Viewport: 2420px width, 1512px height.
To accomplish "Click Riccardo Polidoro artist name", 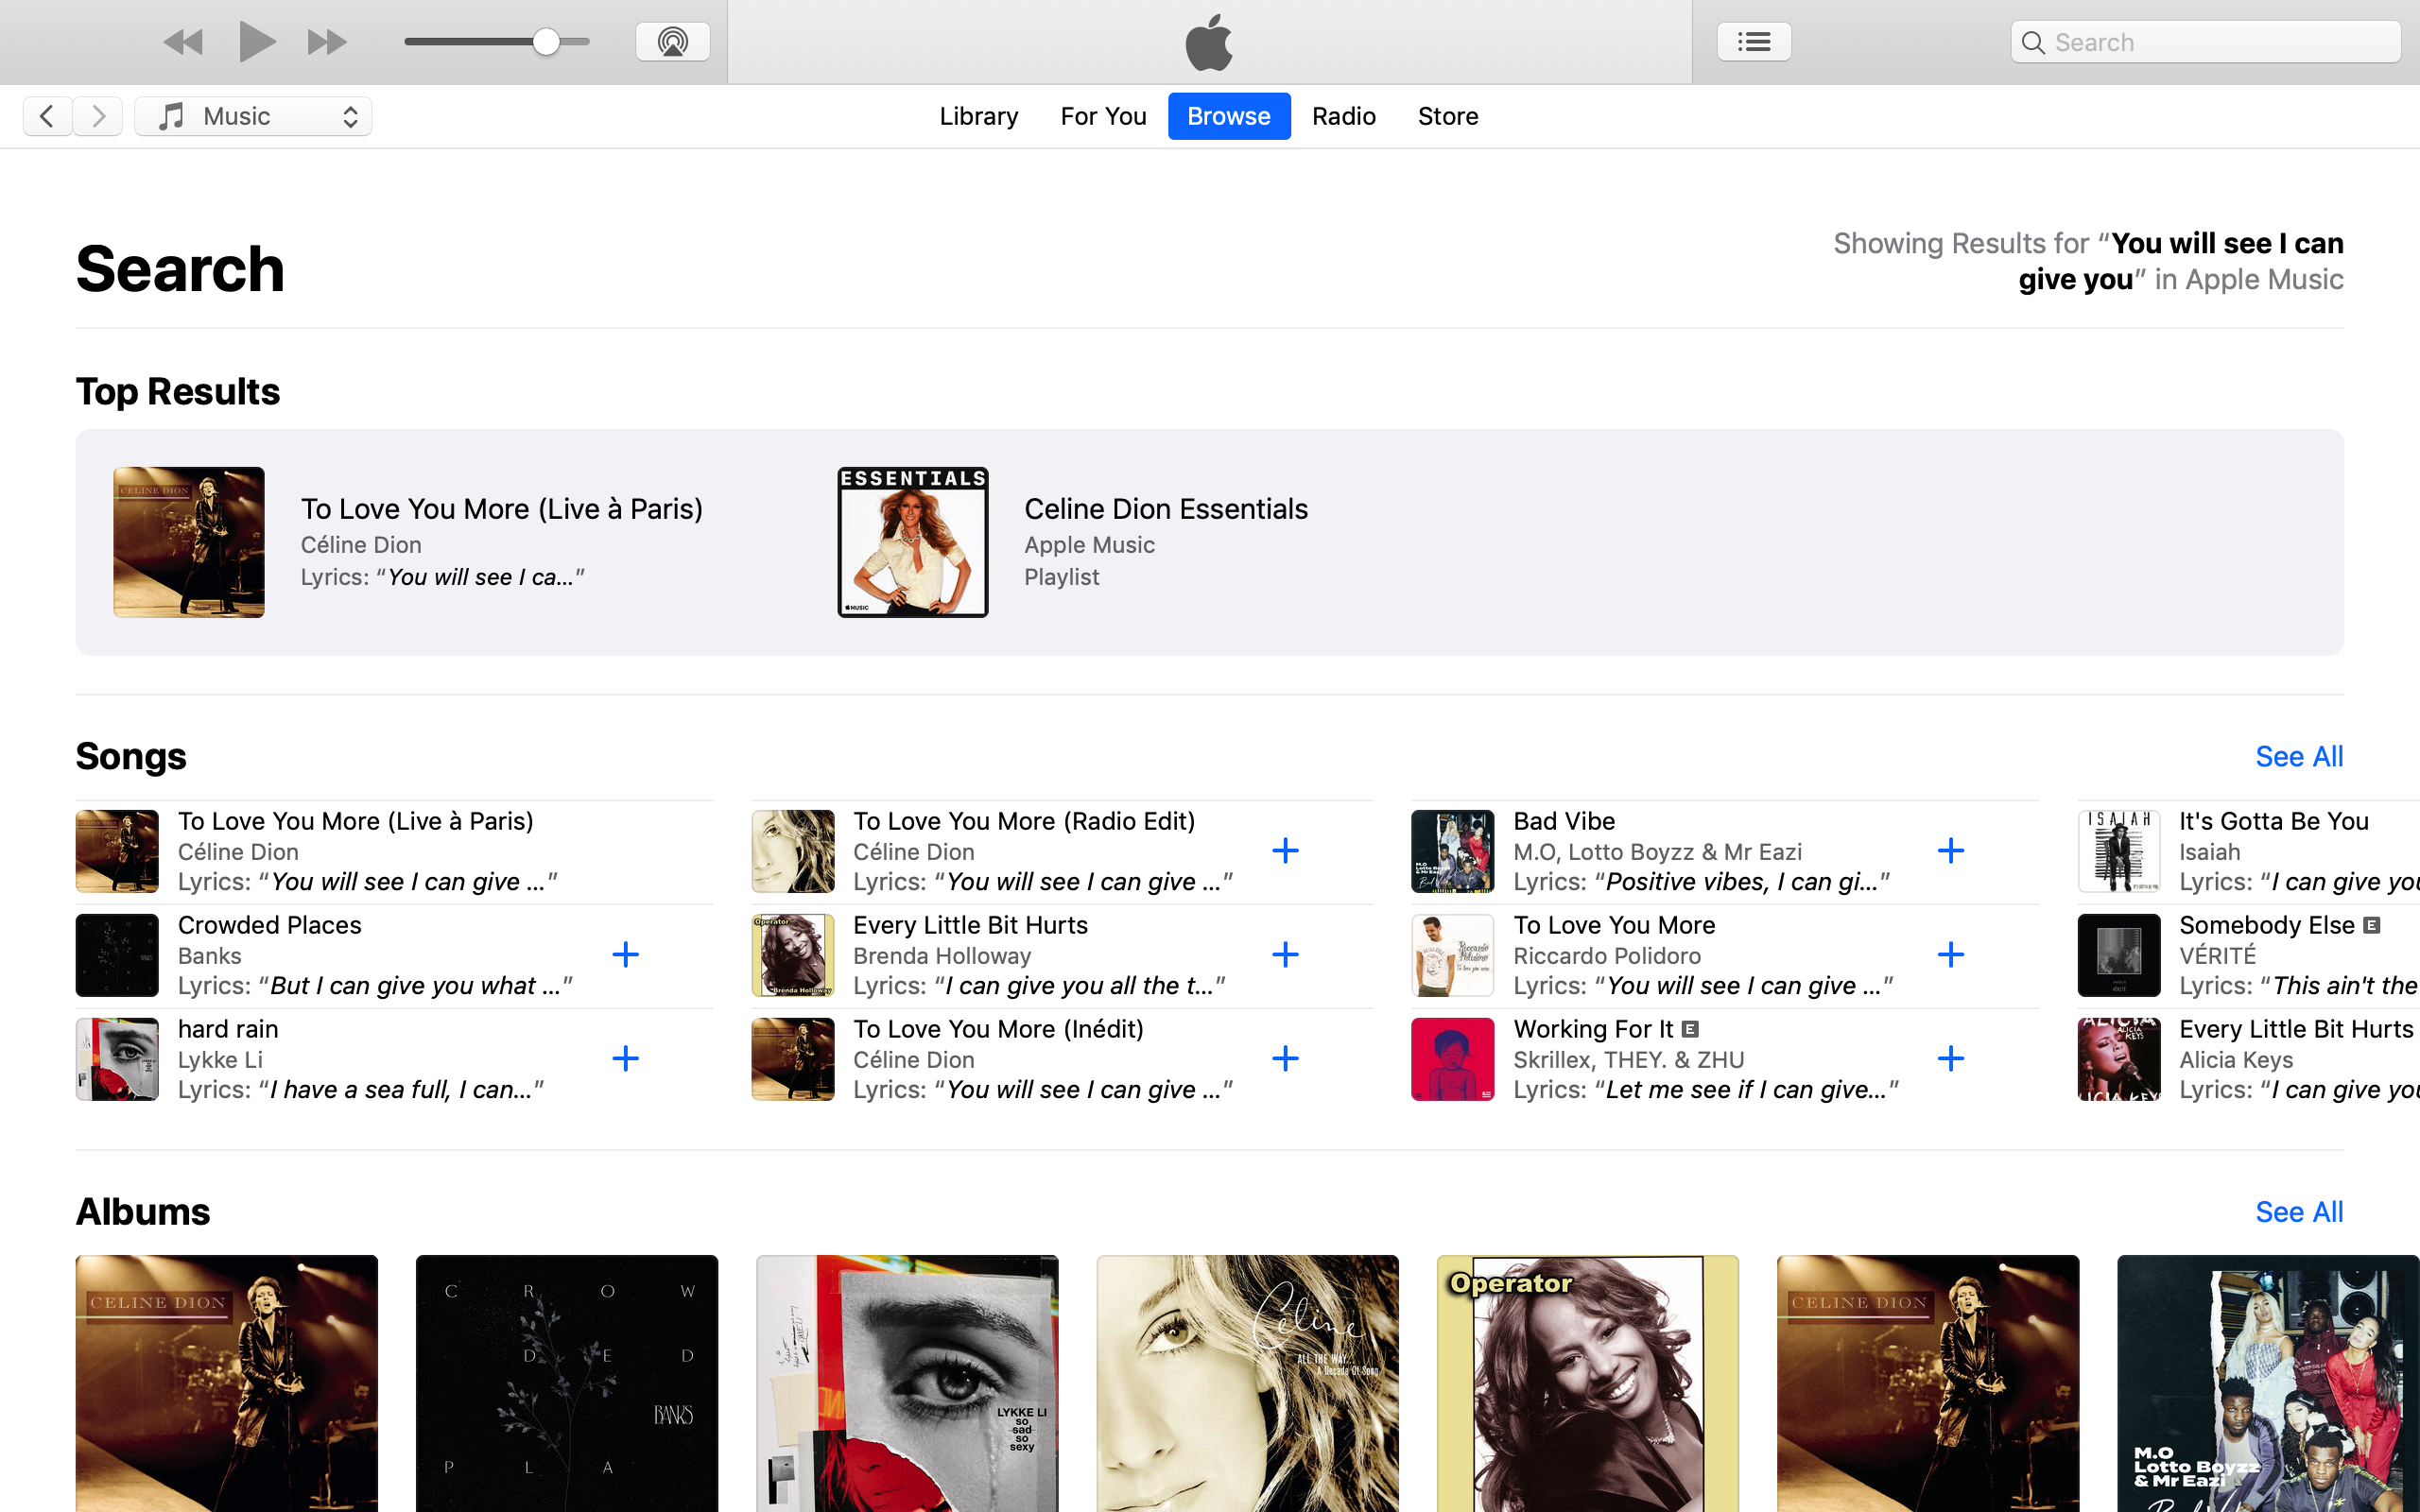I will tap(1607, 956).
